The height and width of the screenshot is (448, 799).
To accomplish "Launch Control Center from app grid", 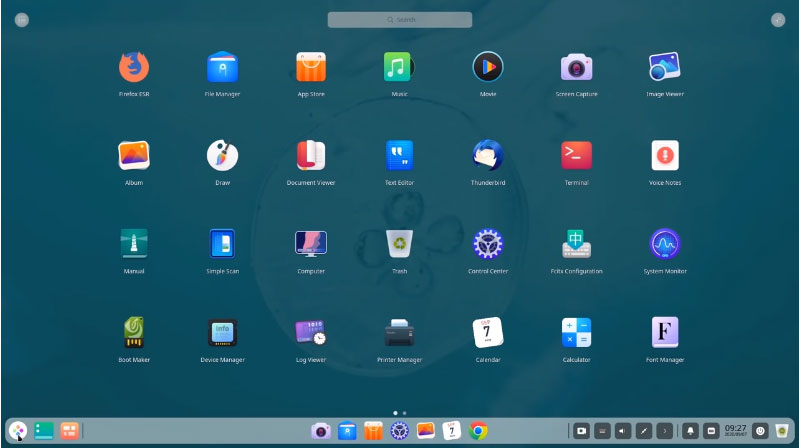I will tap(488, 244).
